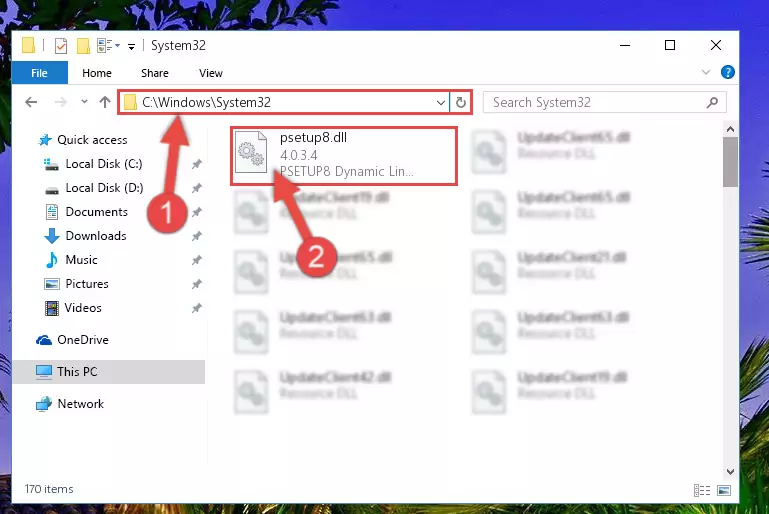Expand the address bar history dropdown
The image size is (769, 514).
coord(440,103)
